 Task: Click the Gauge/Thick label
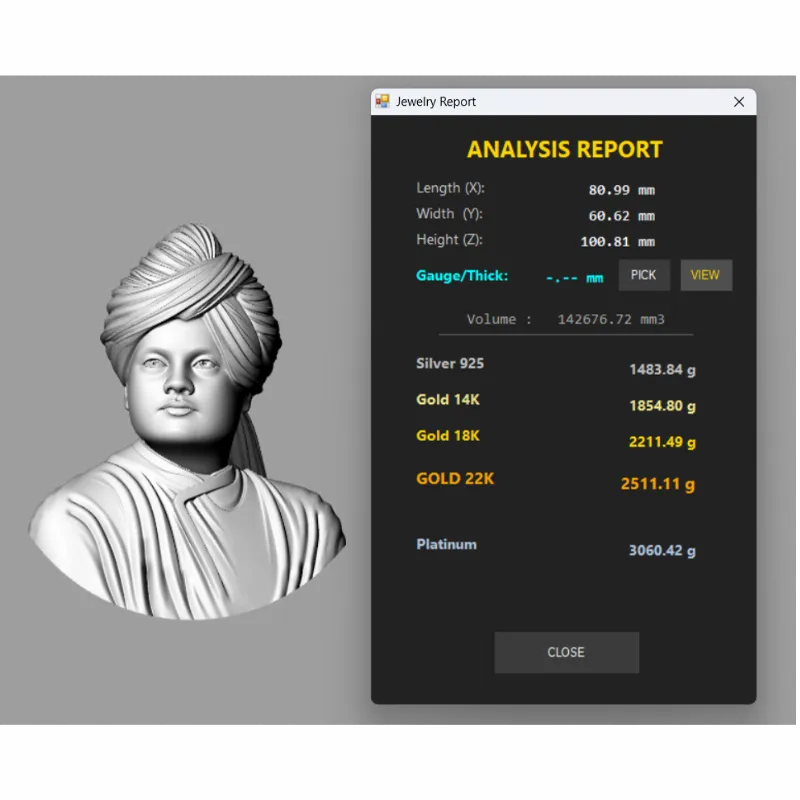click(462, 276)
